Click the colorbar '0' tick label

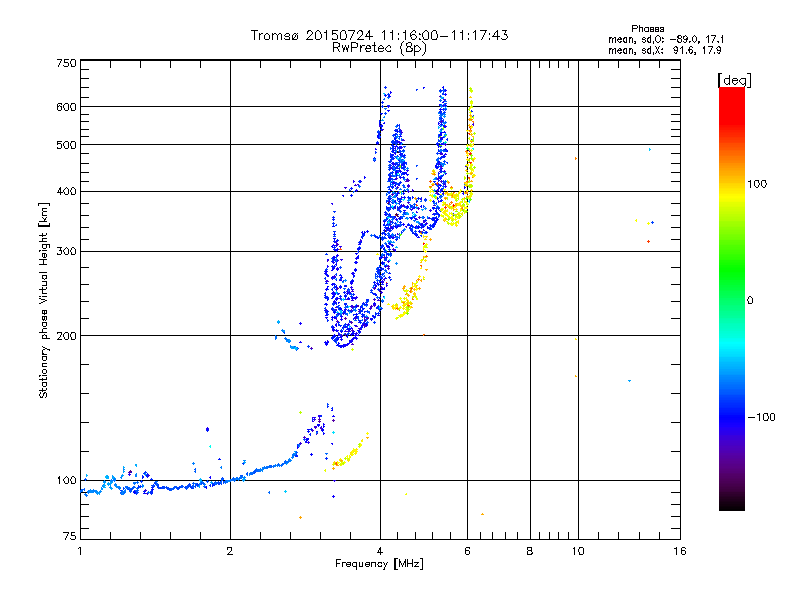(750, 301)
